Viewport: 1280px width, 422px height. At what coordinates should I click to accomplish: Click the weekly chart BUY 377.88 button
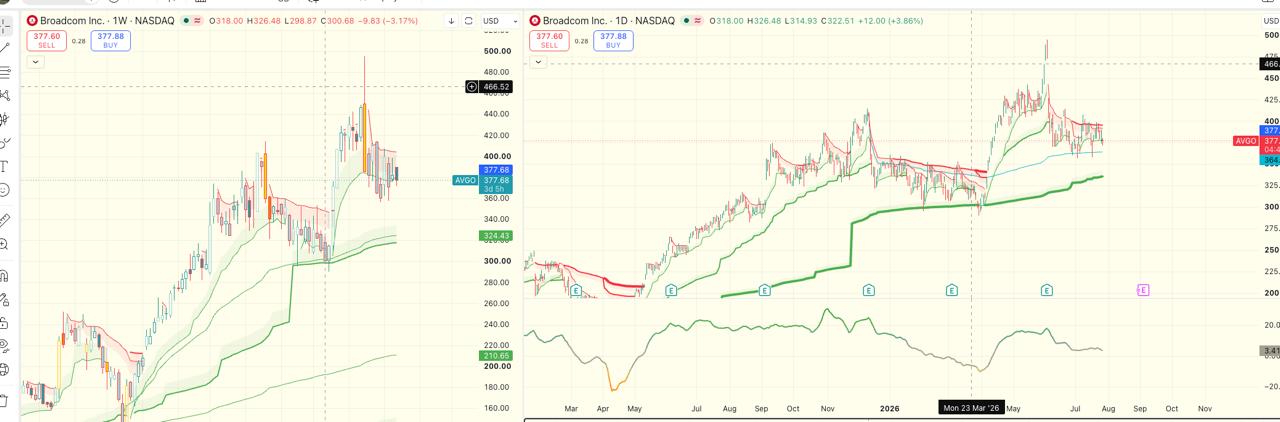(x=109, y=40)
